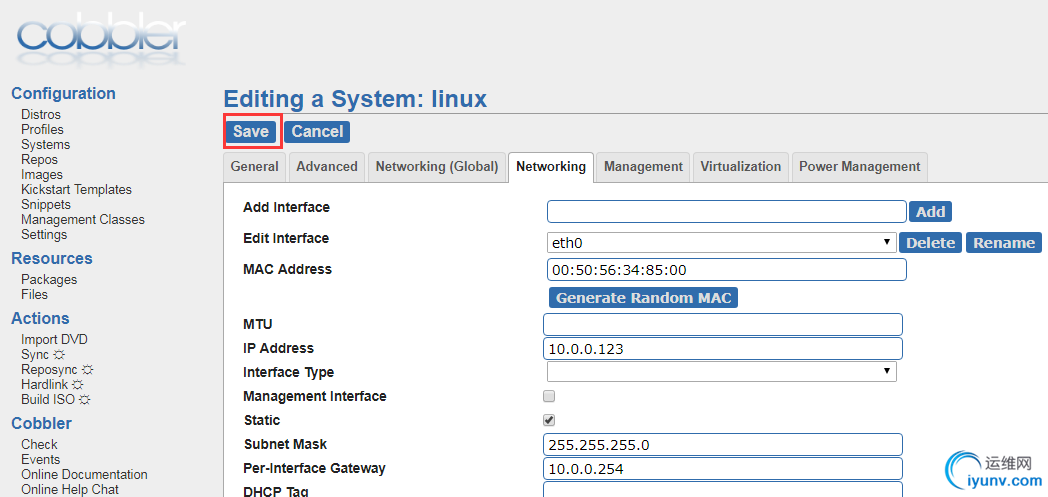Open Kickstart Templates
This screenshot has height=497, width=1048.
76,190
